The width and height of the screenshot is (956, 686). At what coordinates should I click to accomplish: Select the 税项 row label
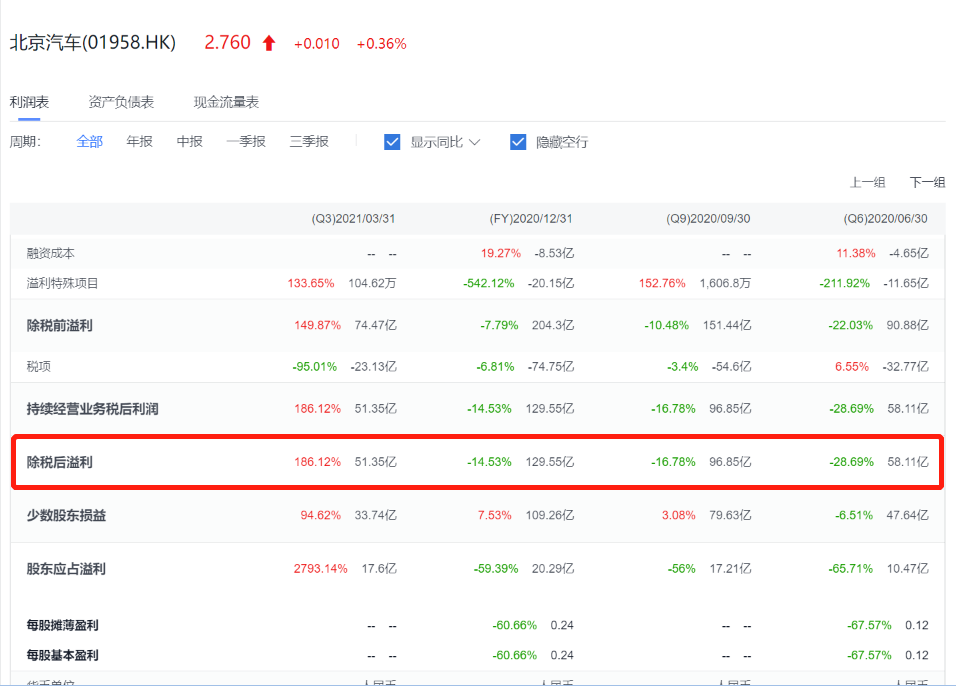point(38,366)
